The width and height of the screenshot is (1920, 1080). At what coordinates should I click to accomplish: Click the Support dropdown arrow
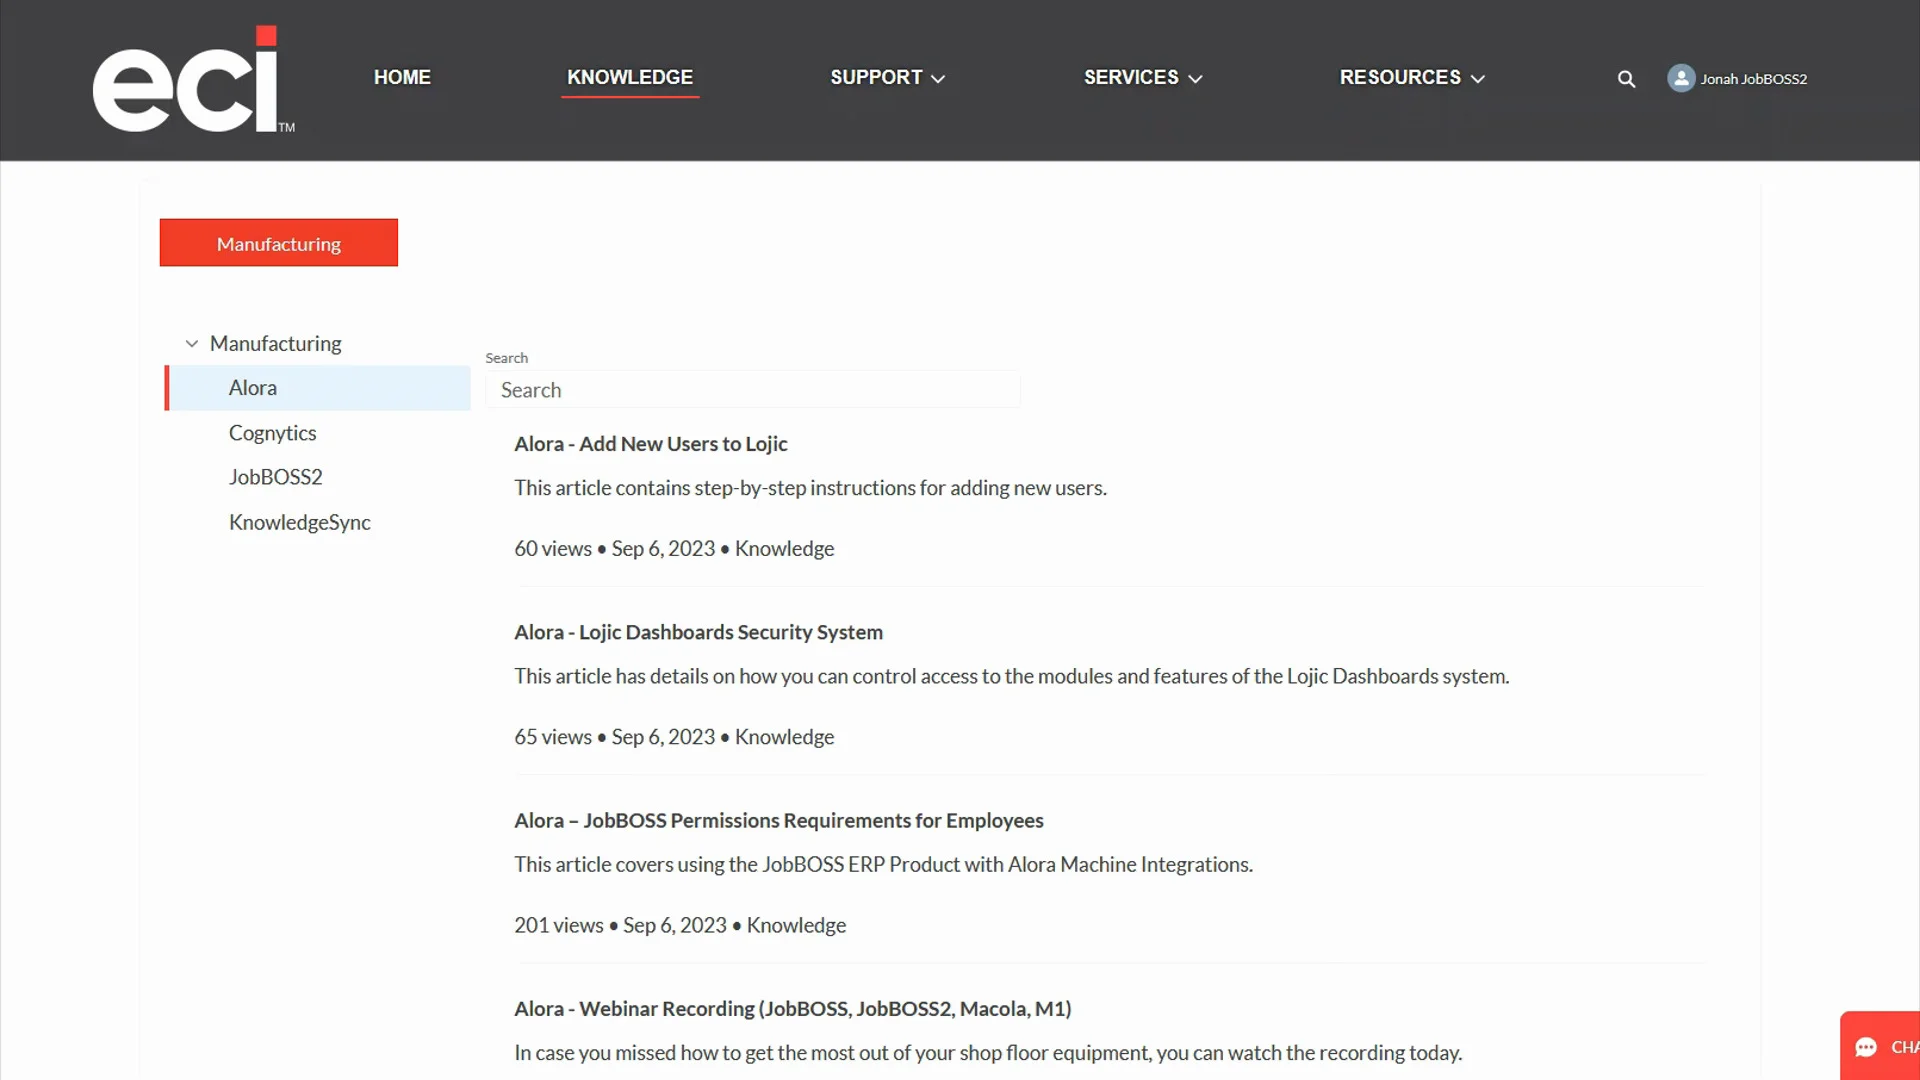pyautogui.click(x=939, y=78)
